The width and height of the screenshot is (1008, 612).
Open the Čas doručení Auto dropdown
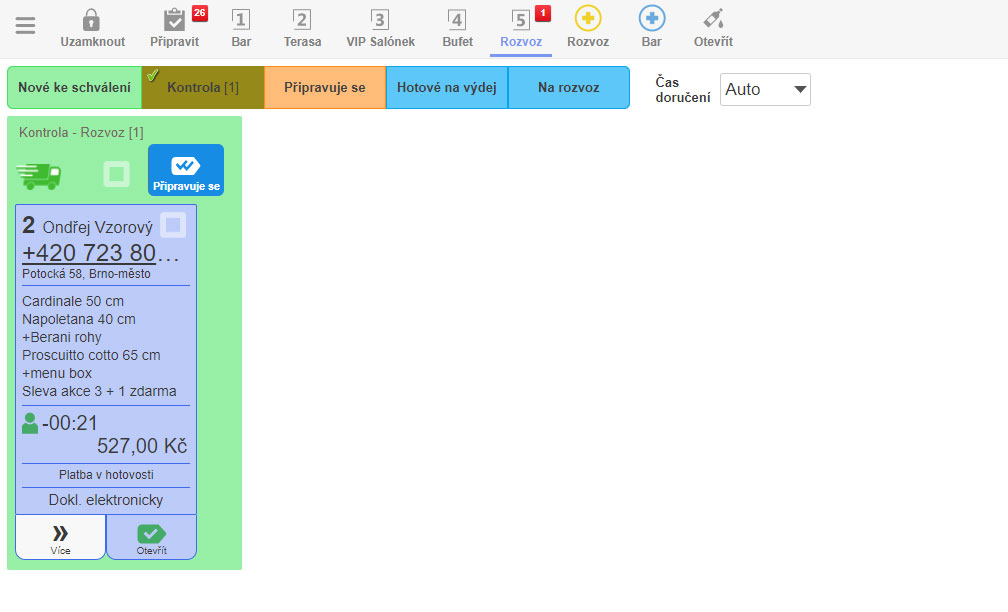coord(765,89)
